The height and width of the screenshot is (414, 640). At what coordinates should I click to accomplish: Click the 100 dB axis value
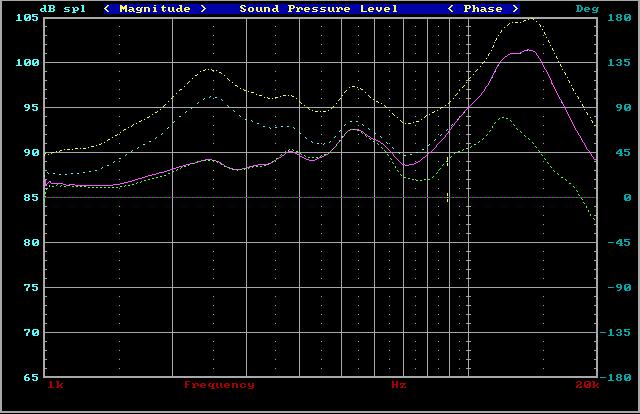click(x=27, y=62)
